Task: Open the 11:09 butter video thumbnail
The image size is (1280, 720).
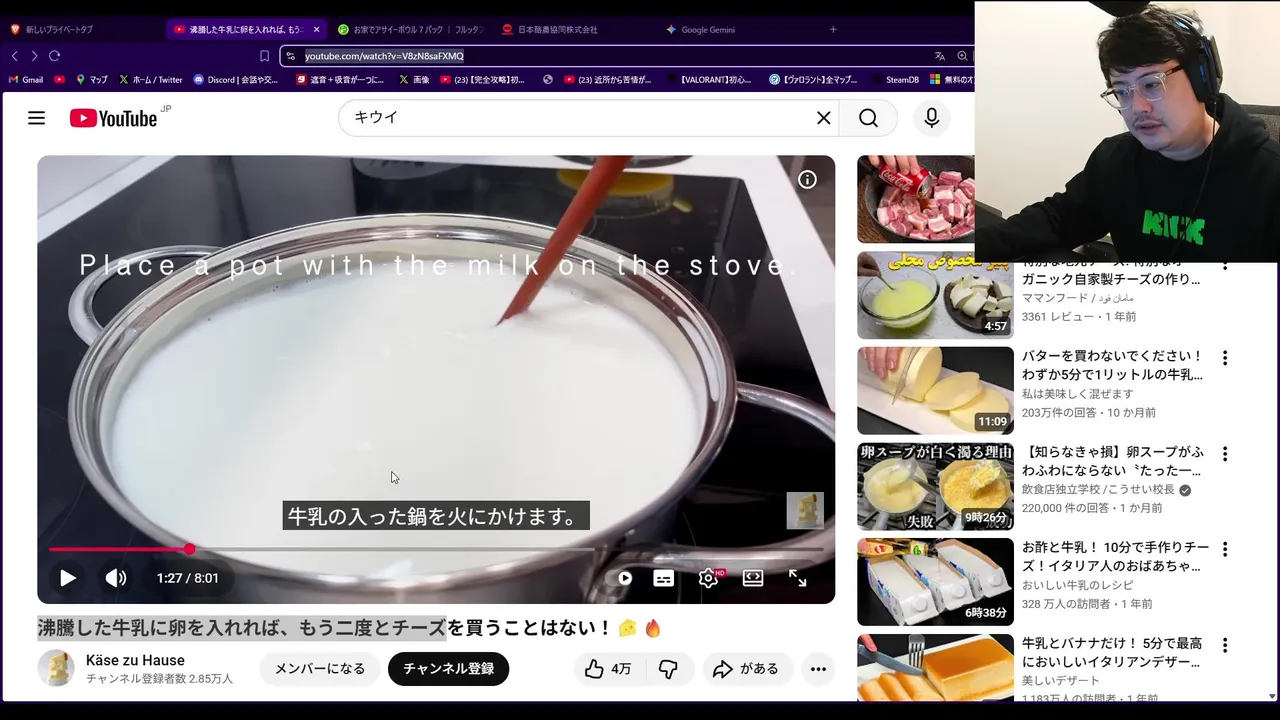Action: point(935,390)
